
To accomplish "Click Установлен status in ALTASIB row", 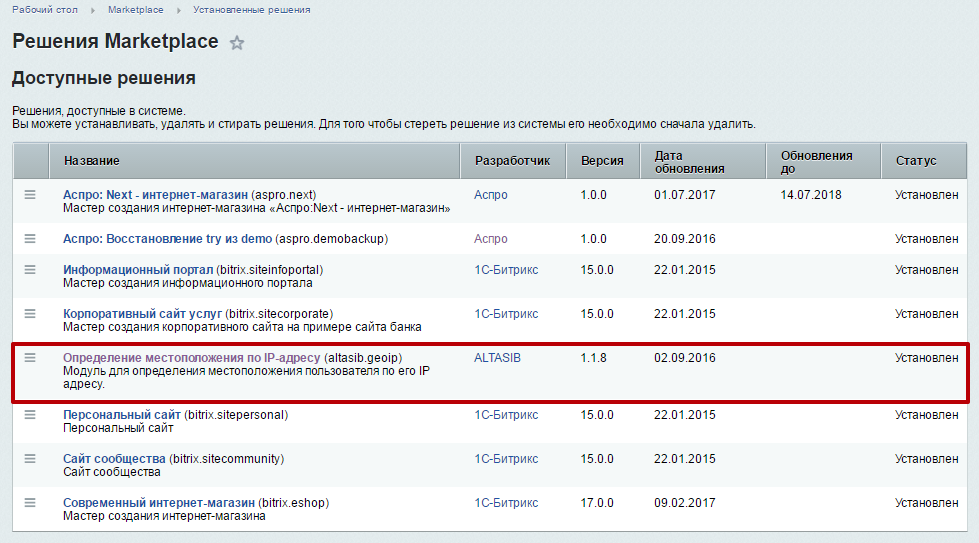I will point(927,358).
